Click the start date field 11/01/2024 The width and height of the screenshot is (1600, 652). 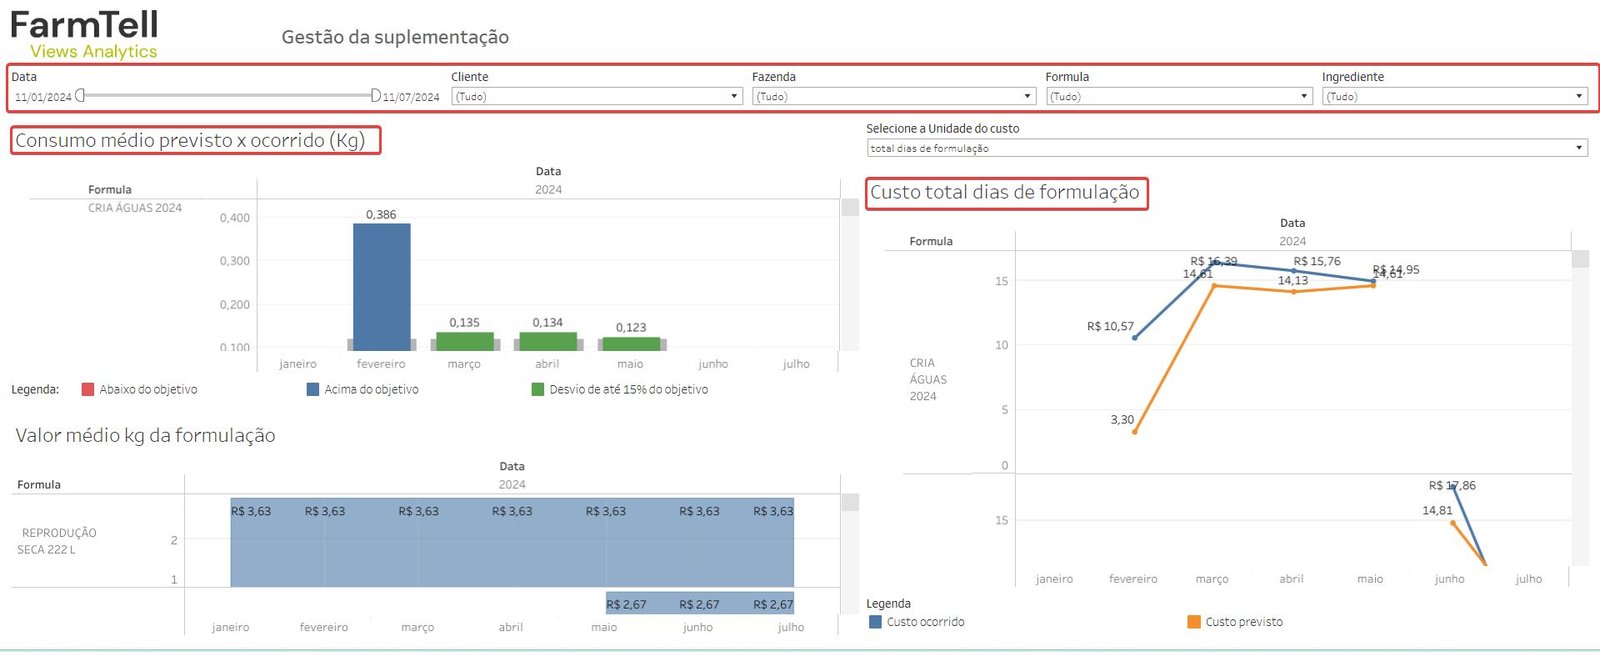click(43, 97)
